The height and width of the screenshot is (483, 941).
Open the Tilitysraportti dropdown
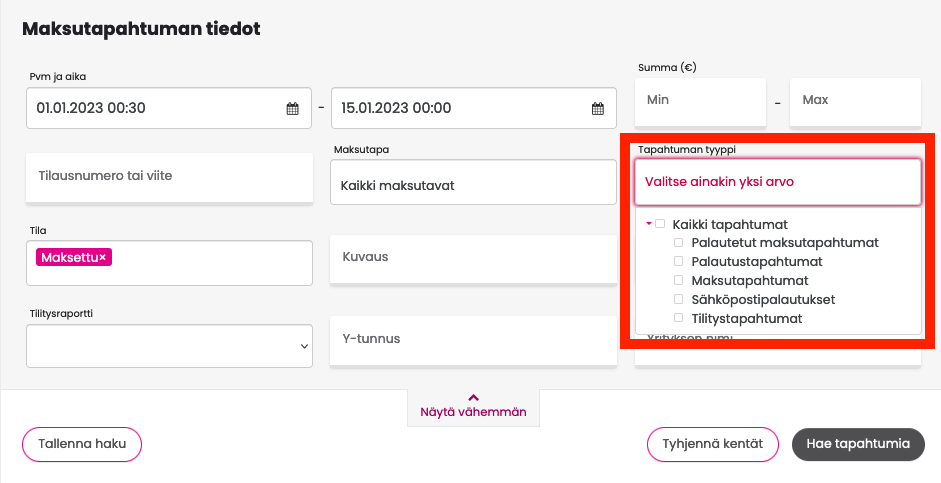pyautogui.click(x=169, y=346)
